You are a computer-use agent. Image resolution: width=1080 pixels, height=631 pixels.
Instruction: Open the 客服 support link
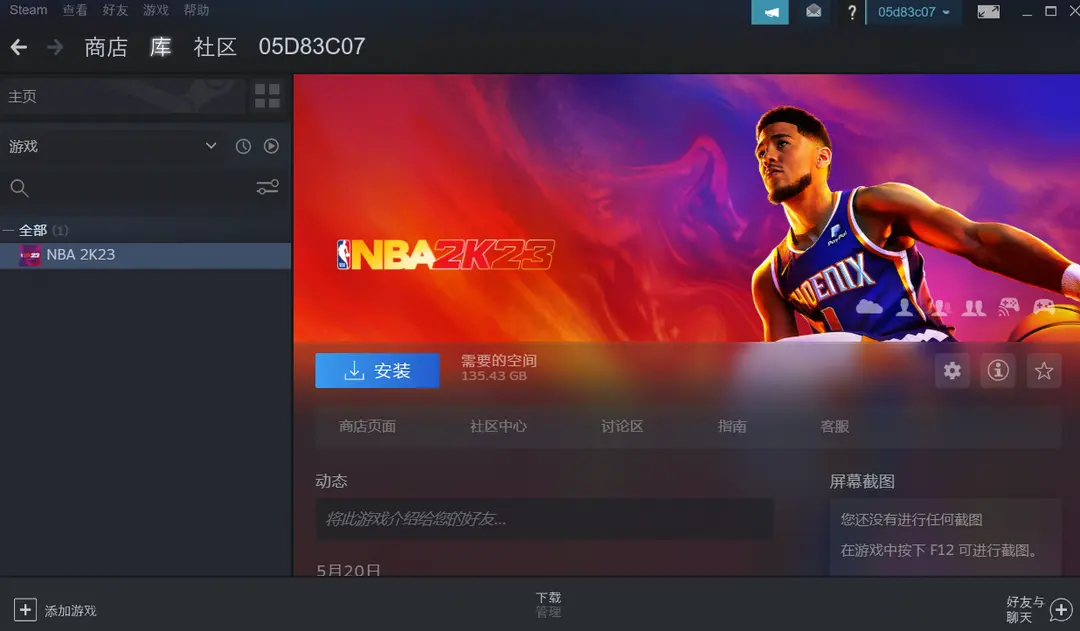(x=835, y=426)
